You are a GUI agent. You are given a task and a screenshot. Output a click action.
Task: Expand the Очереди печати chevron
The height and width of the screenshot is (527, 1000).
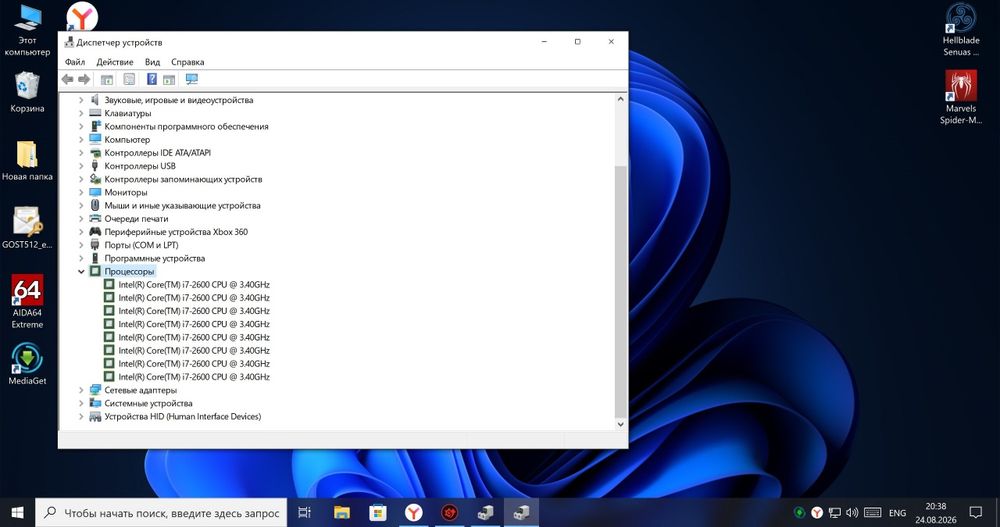pyautogui.click(x=81, y=219)
